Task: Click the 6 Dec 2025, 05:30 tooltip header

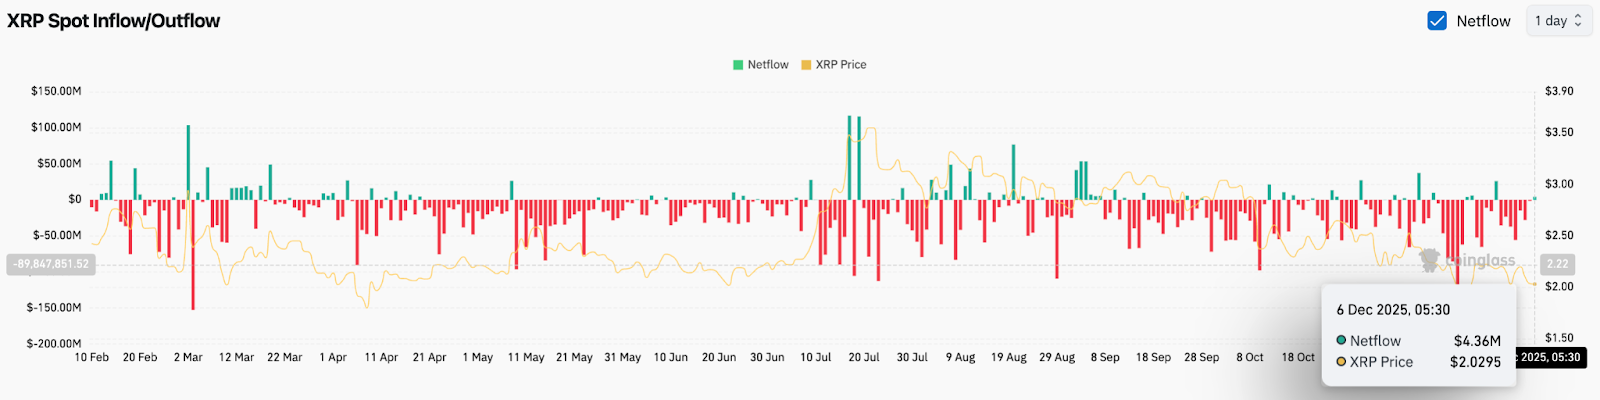Action: click(x=1393, y=310)
